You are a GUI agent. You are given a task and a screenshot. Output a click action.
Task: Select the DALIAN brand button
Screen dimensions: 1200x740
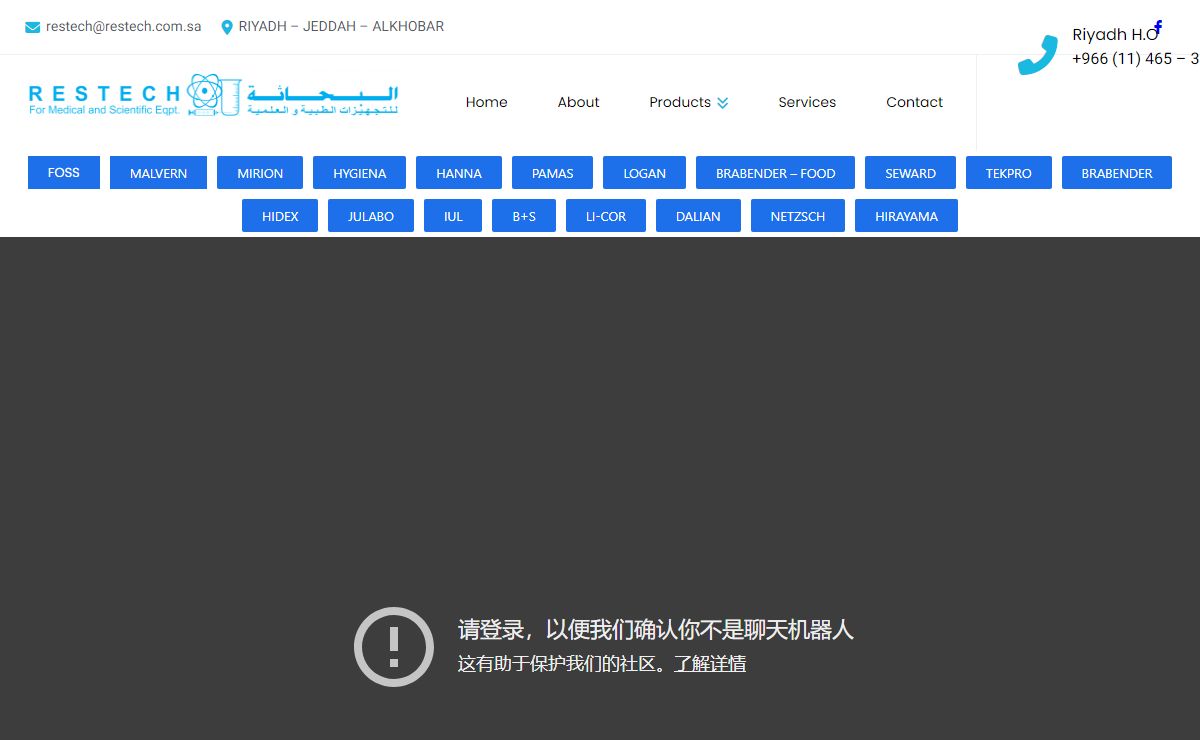click(x=698, y=215)
